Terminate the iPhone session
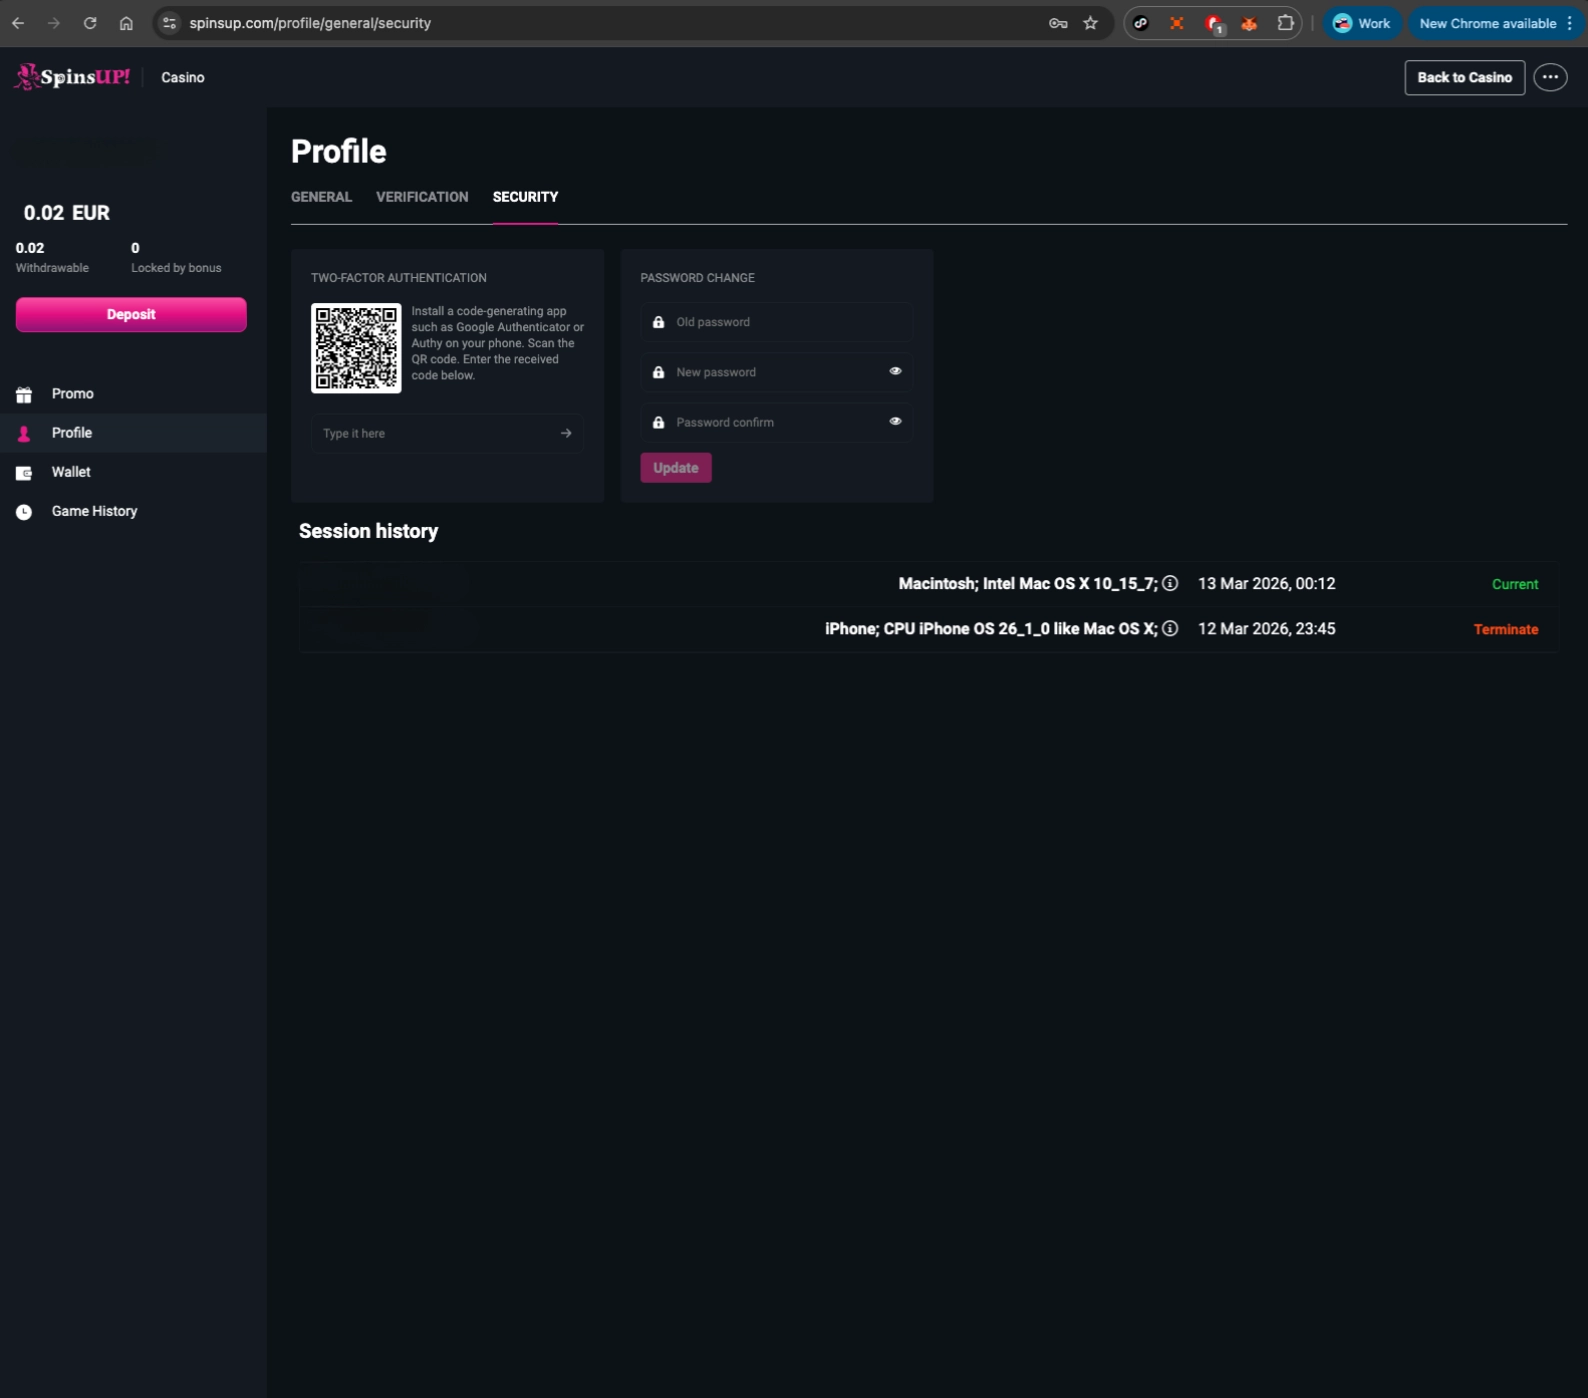The height and width of the screenshot is (1398, 1588). point(1505,629)
